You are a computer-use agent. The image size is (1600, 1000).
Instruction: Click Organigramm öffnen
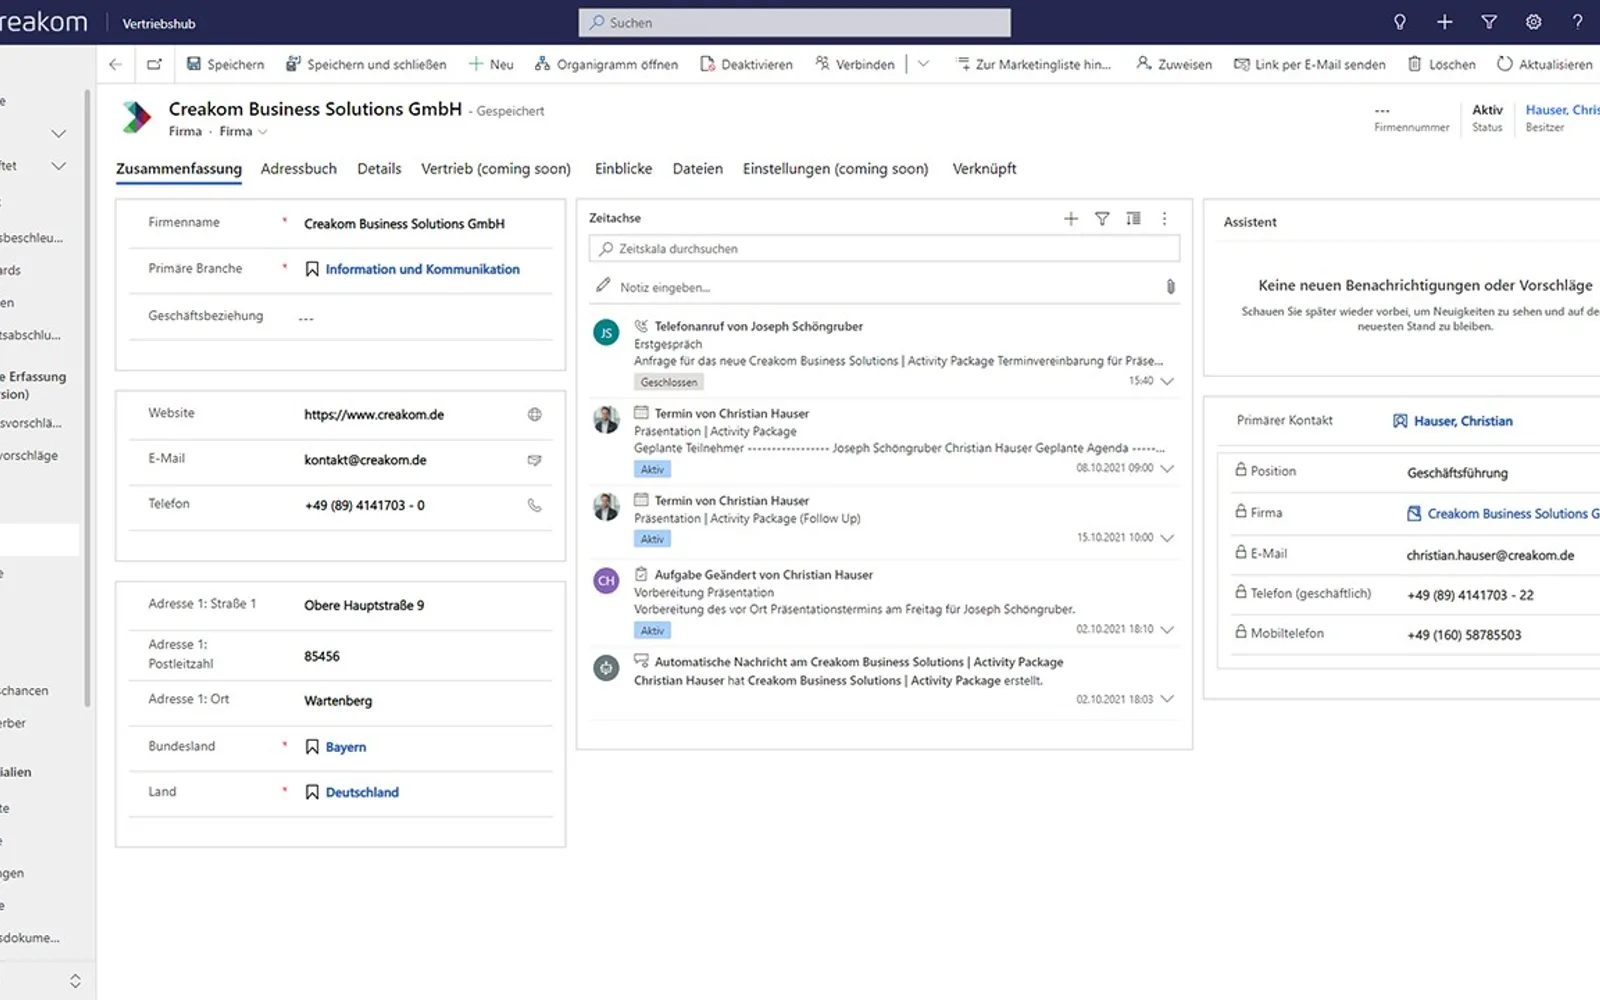(x=606, y=64)
